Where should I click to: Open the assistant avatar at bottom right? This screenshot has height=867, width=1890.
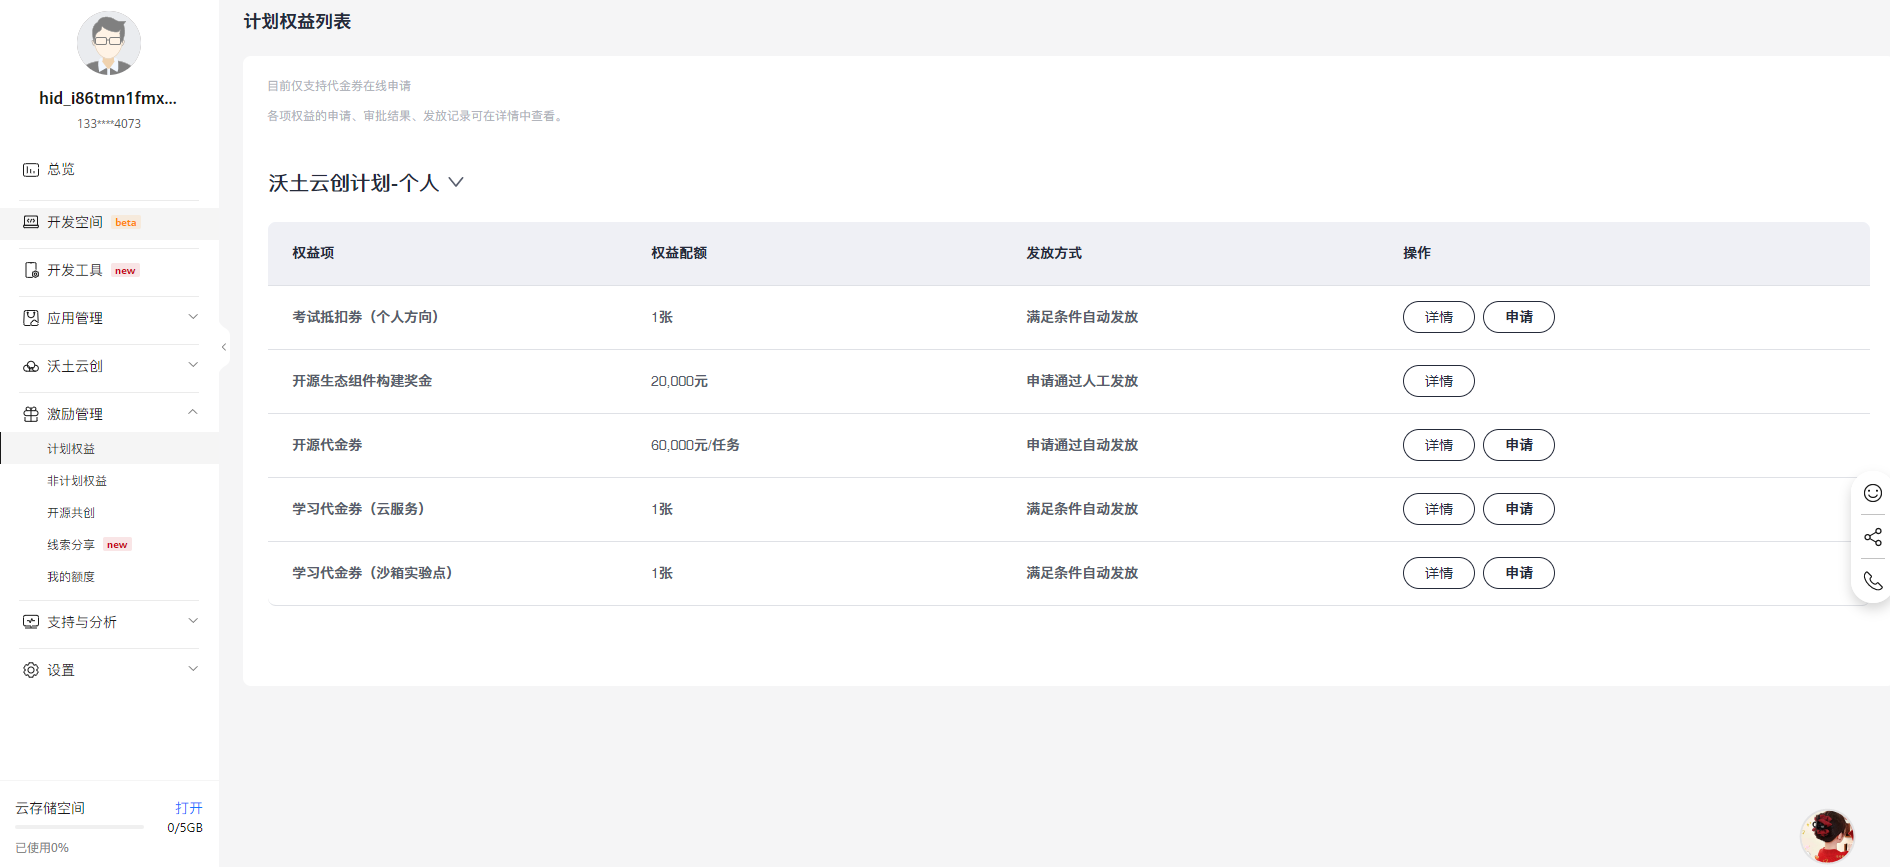1826,836
